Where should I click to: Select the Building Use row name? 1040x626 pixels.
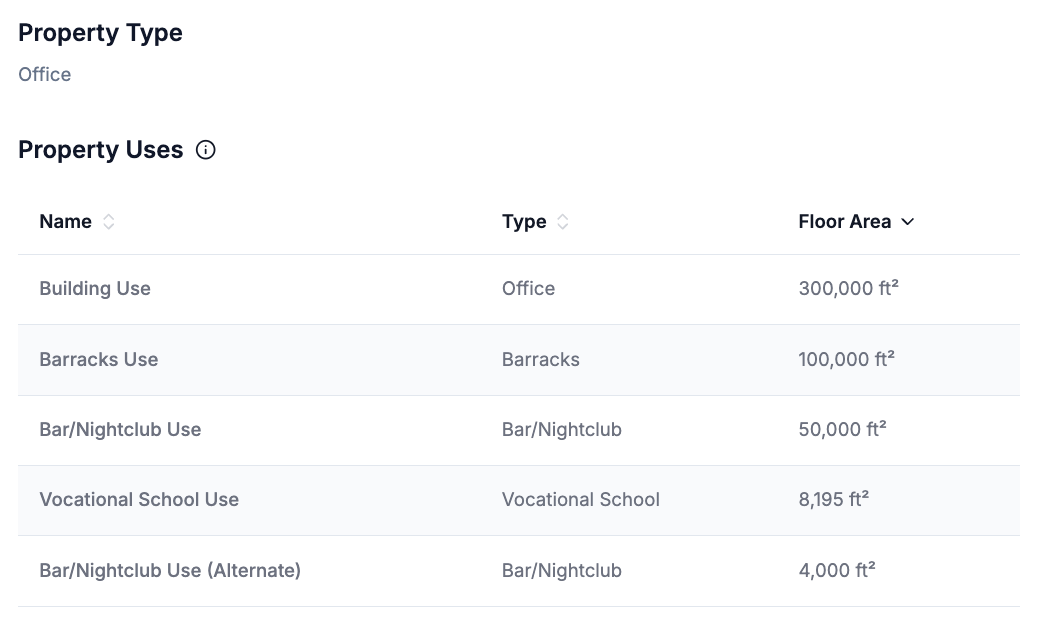[x=95, y=289]
